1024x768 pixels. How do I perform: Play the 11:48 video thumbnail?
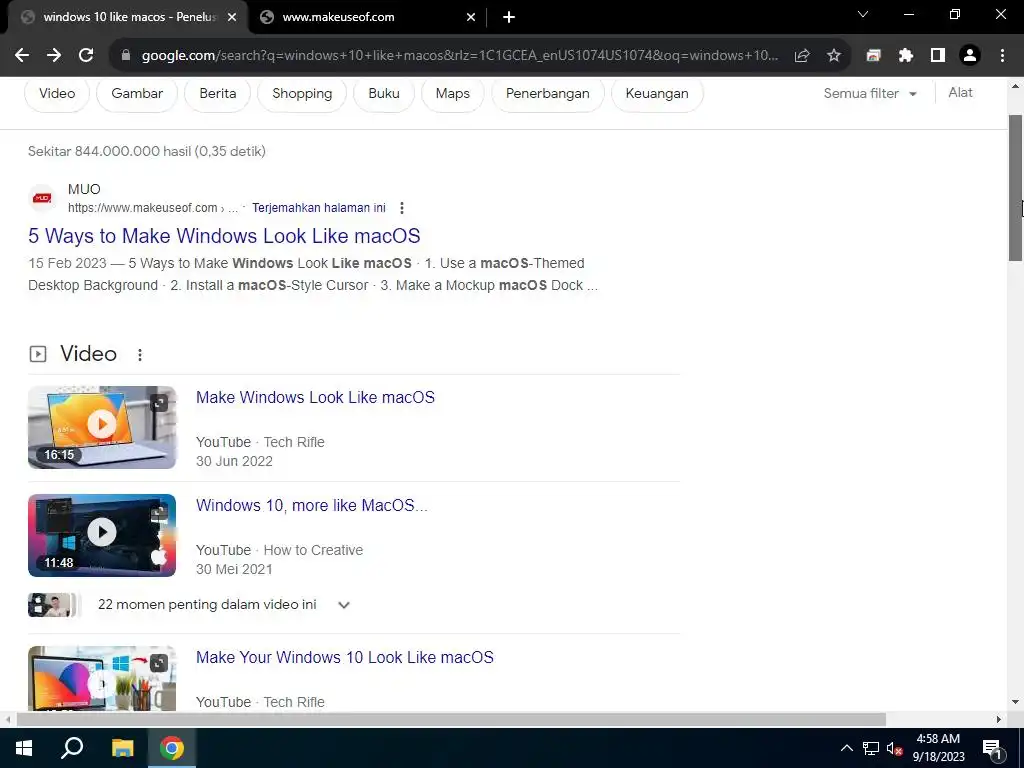point(102,535)
